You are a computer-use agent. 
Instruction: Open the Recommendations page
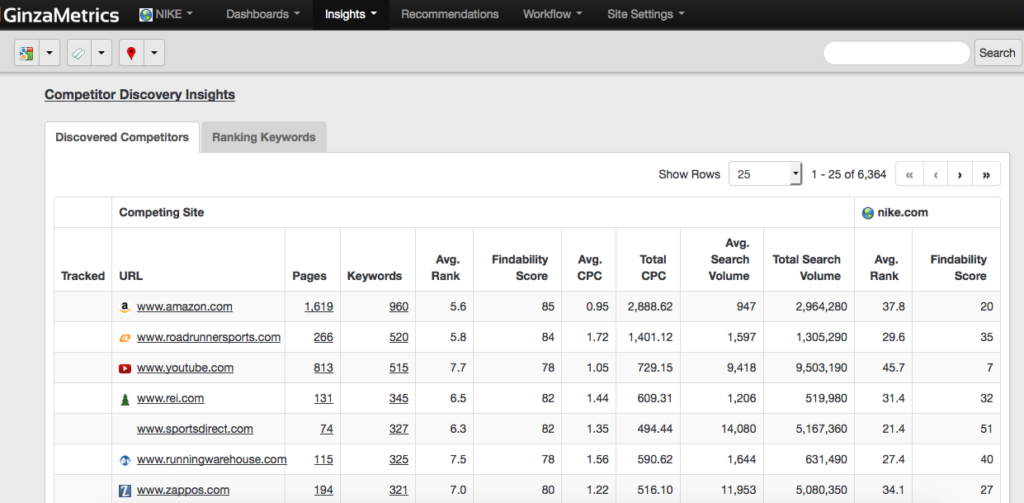point(449,14)
